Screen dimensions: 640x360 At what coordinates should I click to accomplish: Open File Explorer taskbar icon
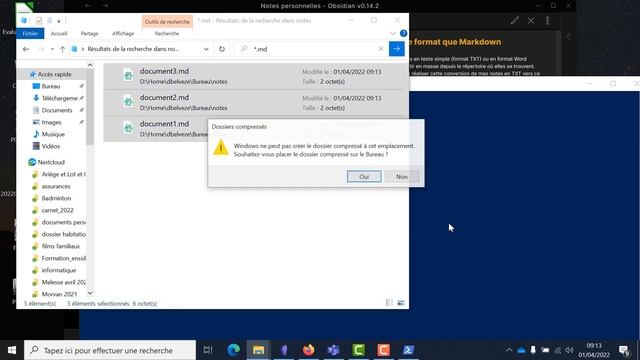pos(258,350)
